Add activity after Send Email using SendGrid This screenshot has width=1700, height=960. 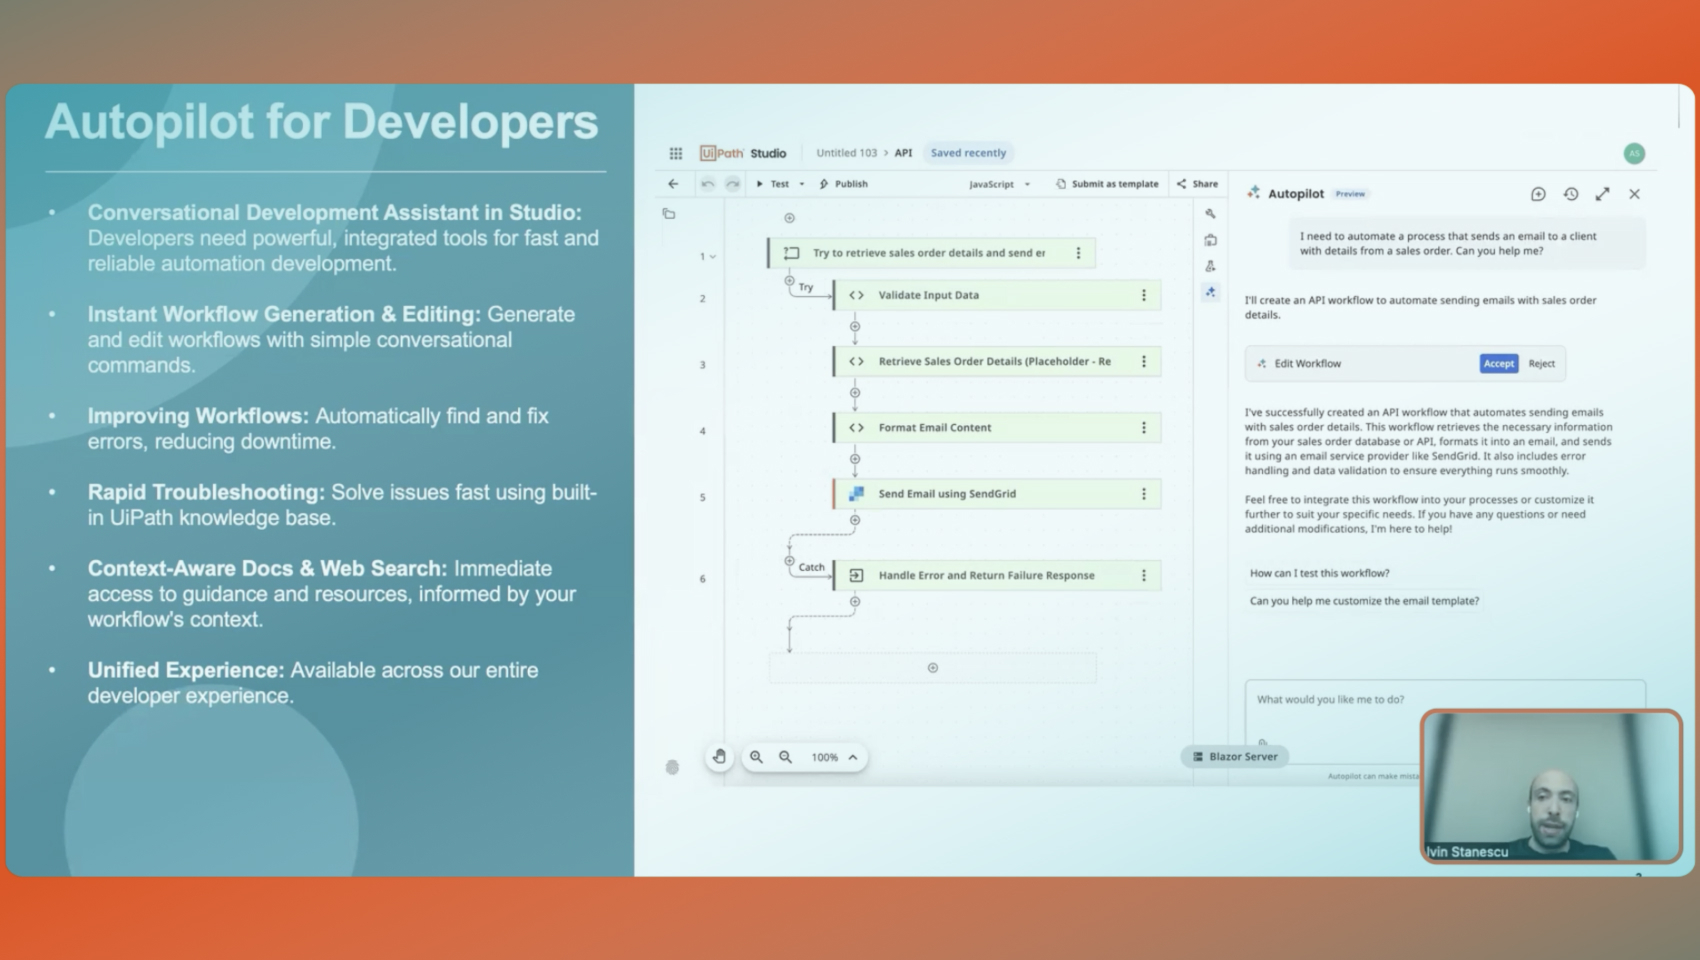[x=855, y=520]
